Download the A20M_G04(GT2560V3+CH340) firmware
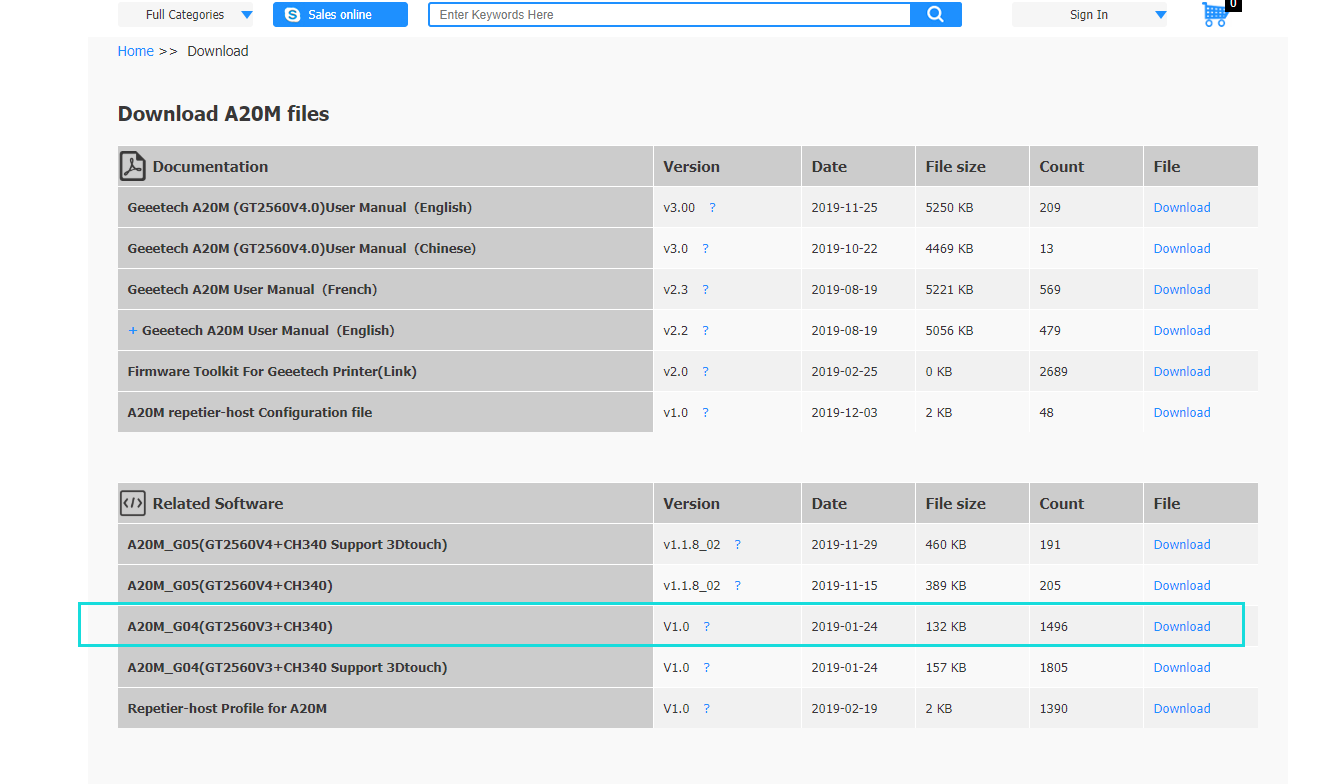This screenshot has height=784, width=1319. [1181, 627]
